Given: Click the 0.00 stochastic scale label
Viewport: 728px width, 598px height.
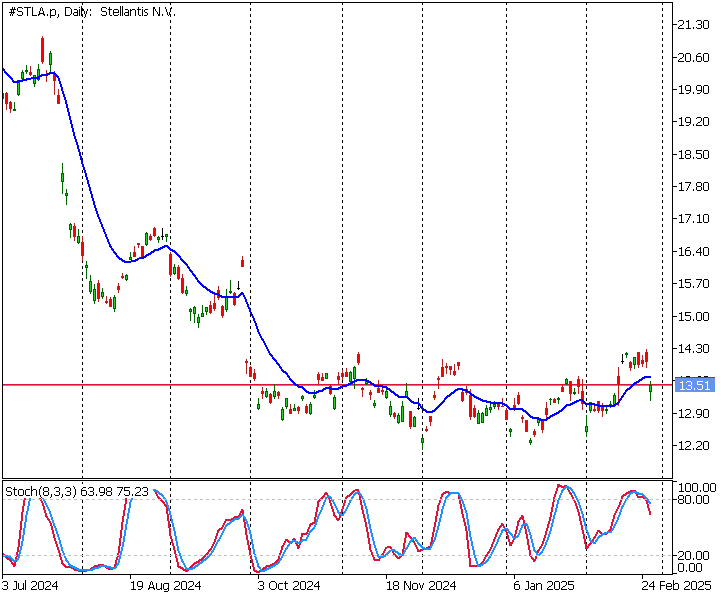Looking at the screenshot, I should 690,568.
